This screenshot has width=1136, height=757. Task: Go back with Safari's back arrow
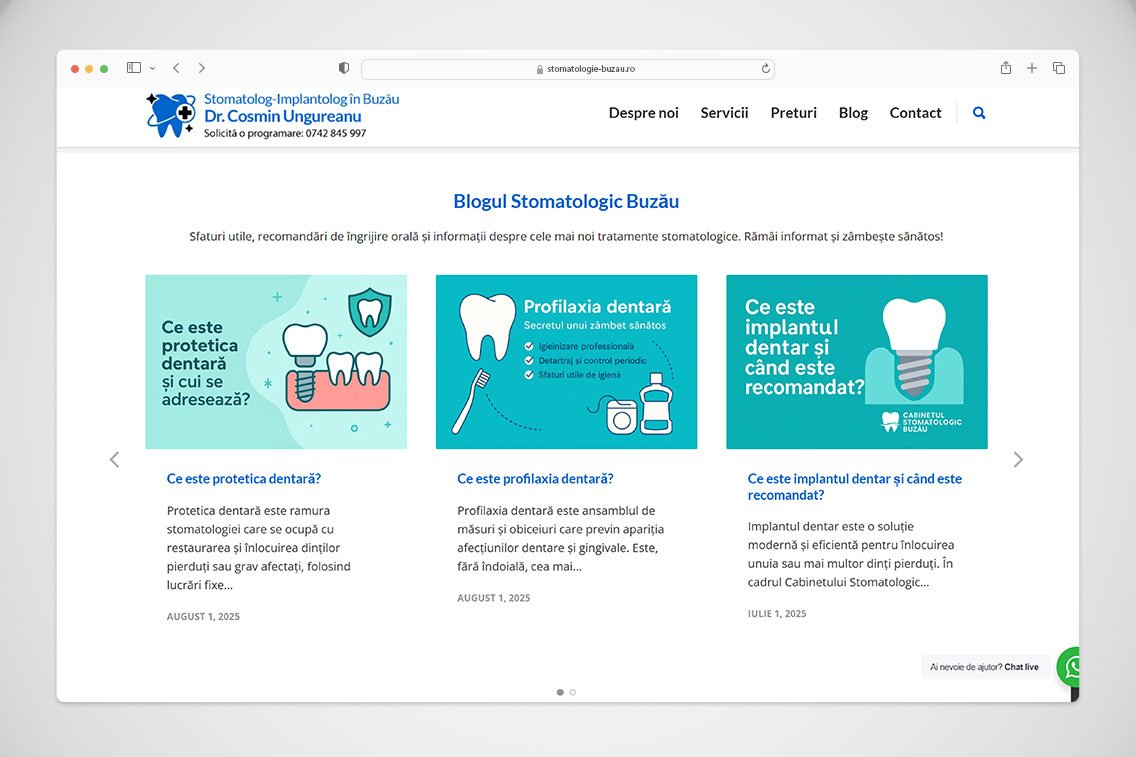(x=176, y=68)
